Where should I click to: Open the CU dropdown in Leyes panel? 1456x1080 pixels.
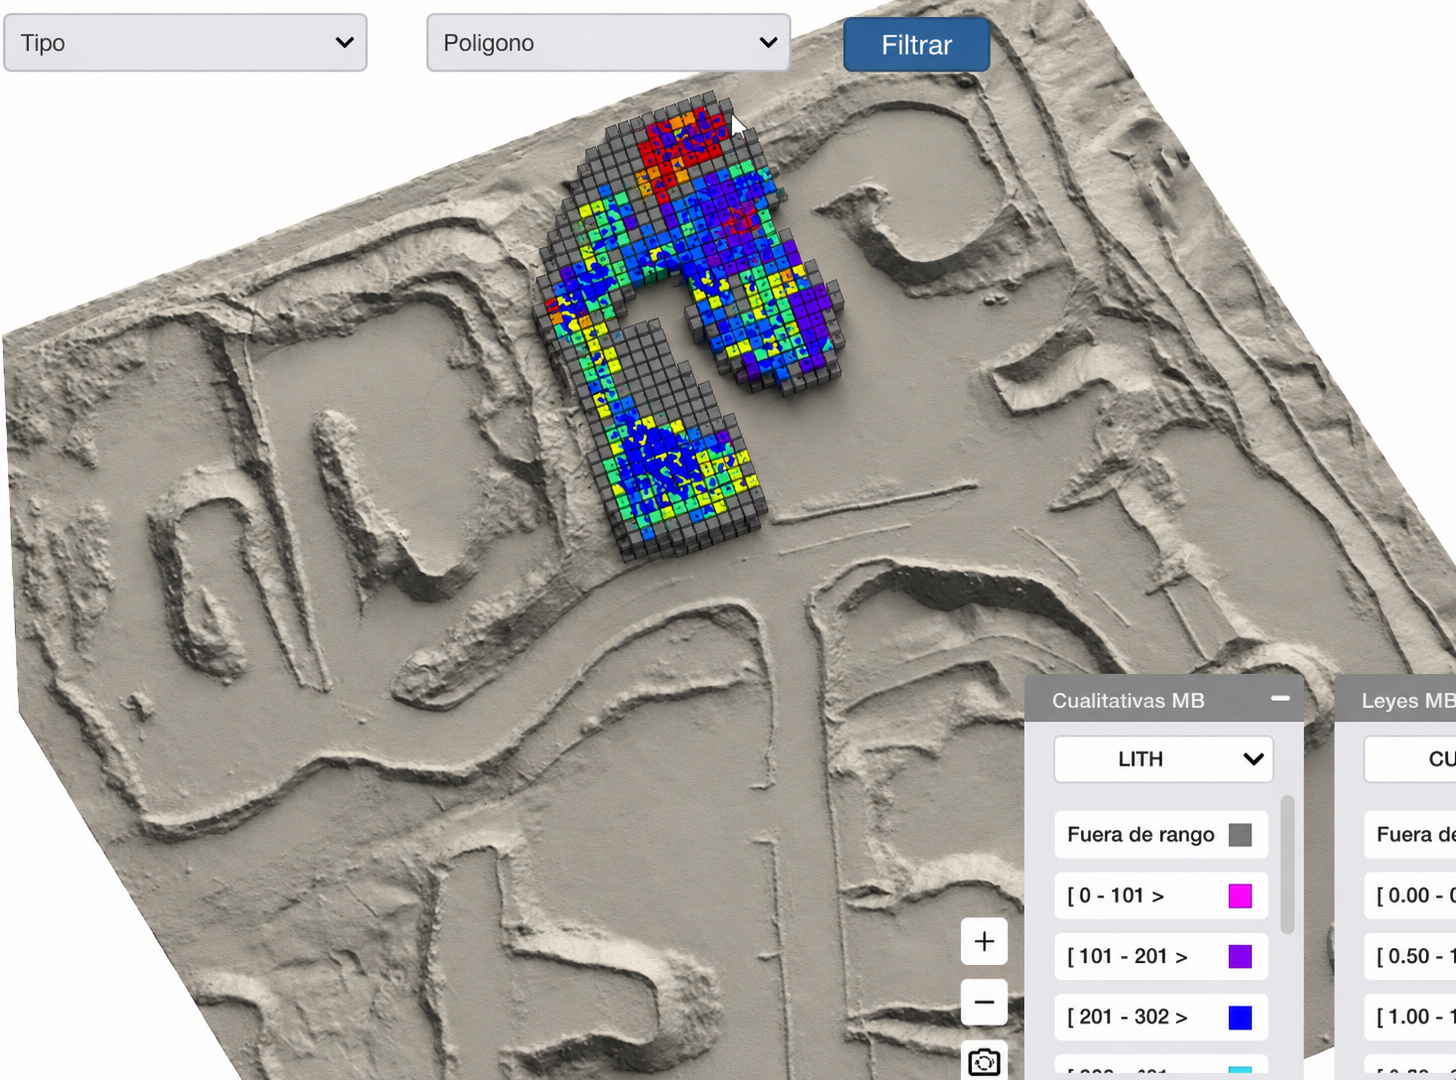[x=1410, y=759]
